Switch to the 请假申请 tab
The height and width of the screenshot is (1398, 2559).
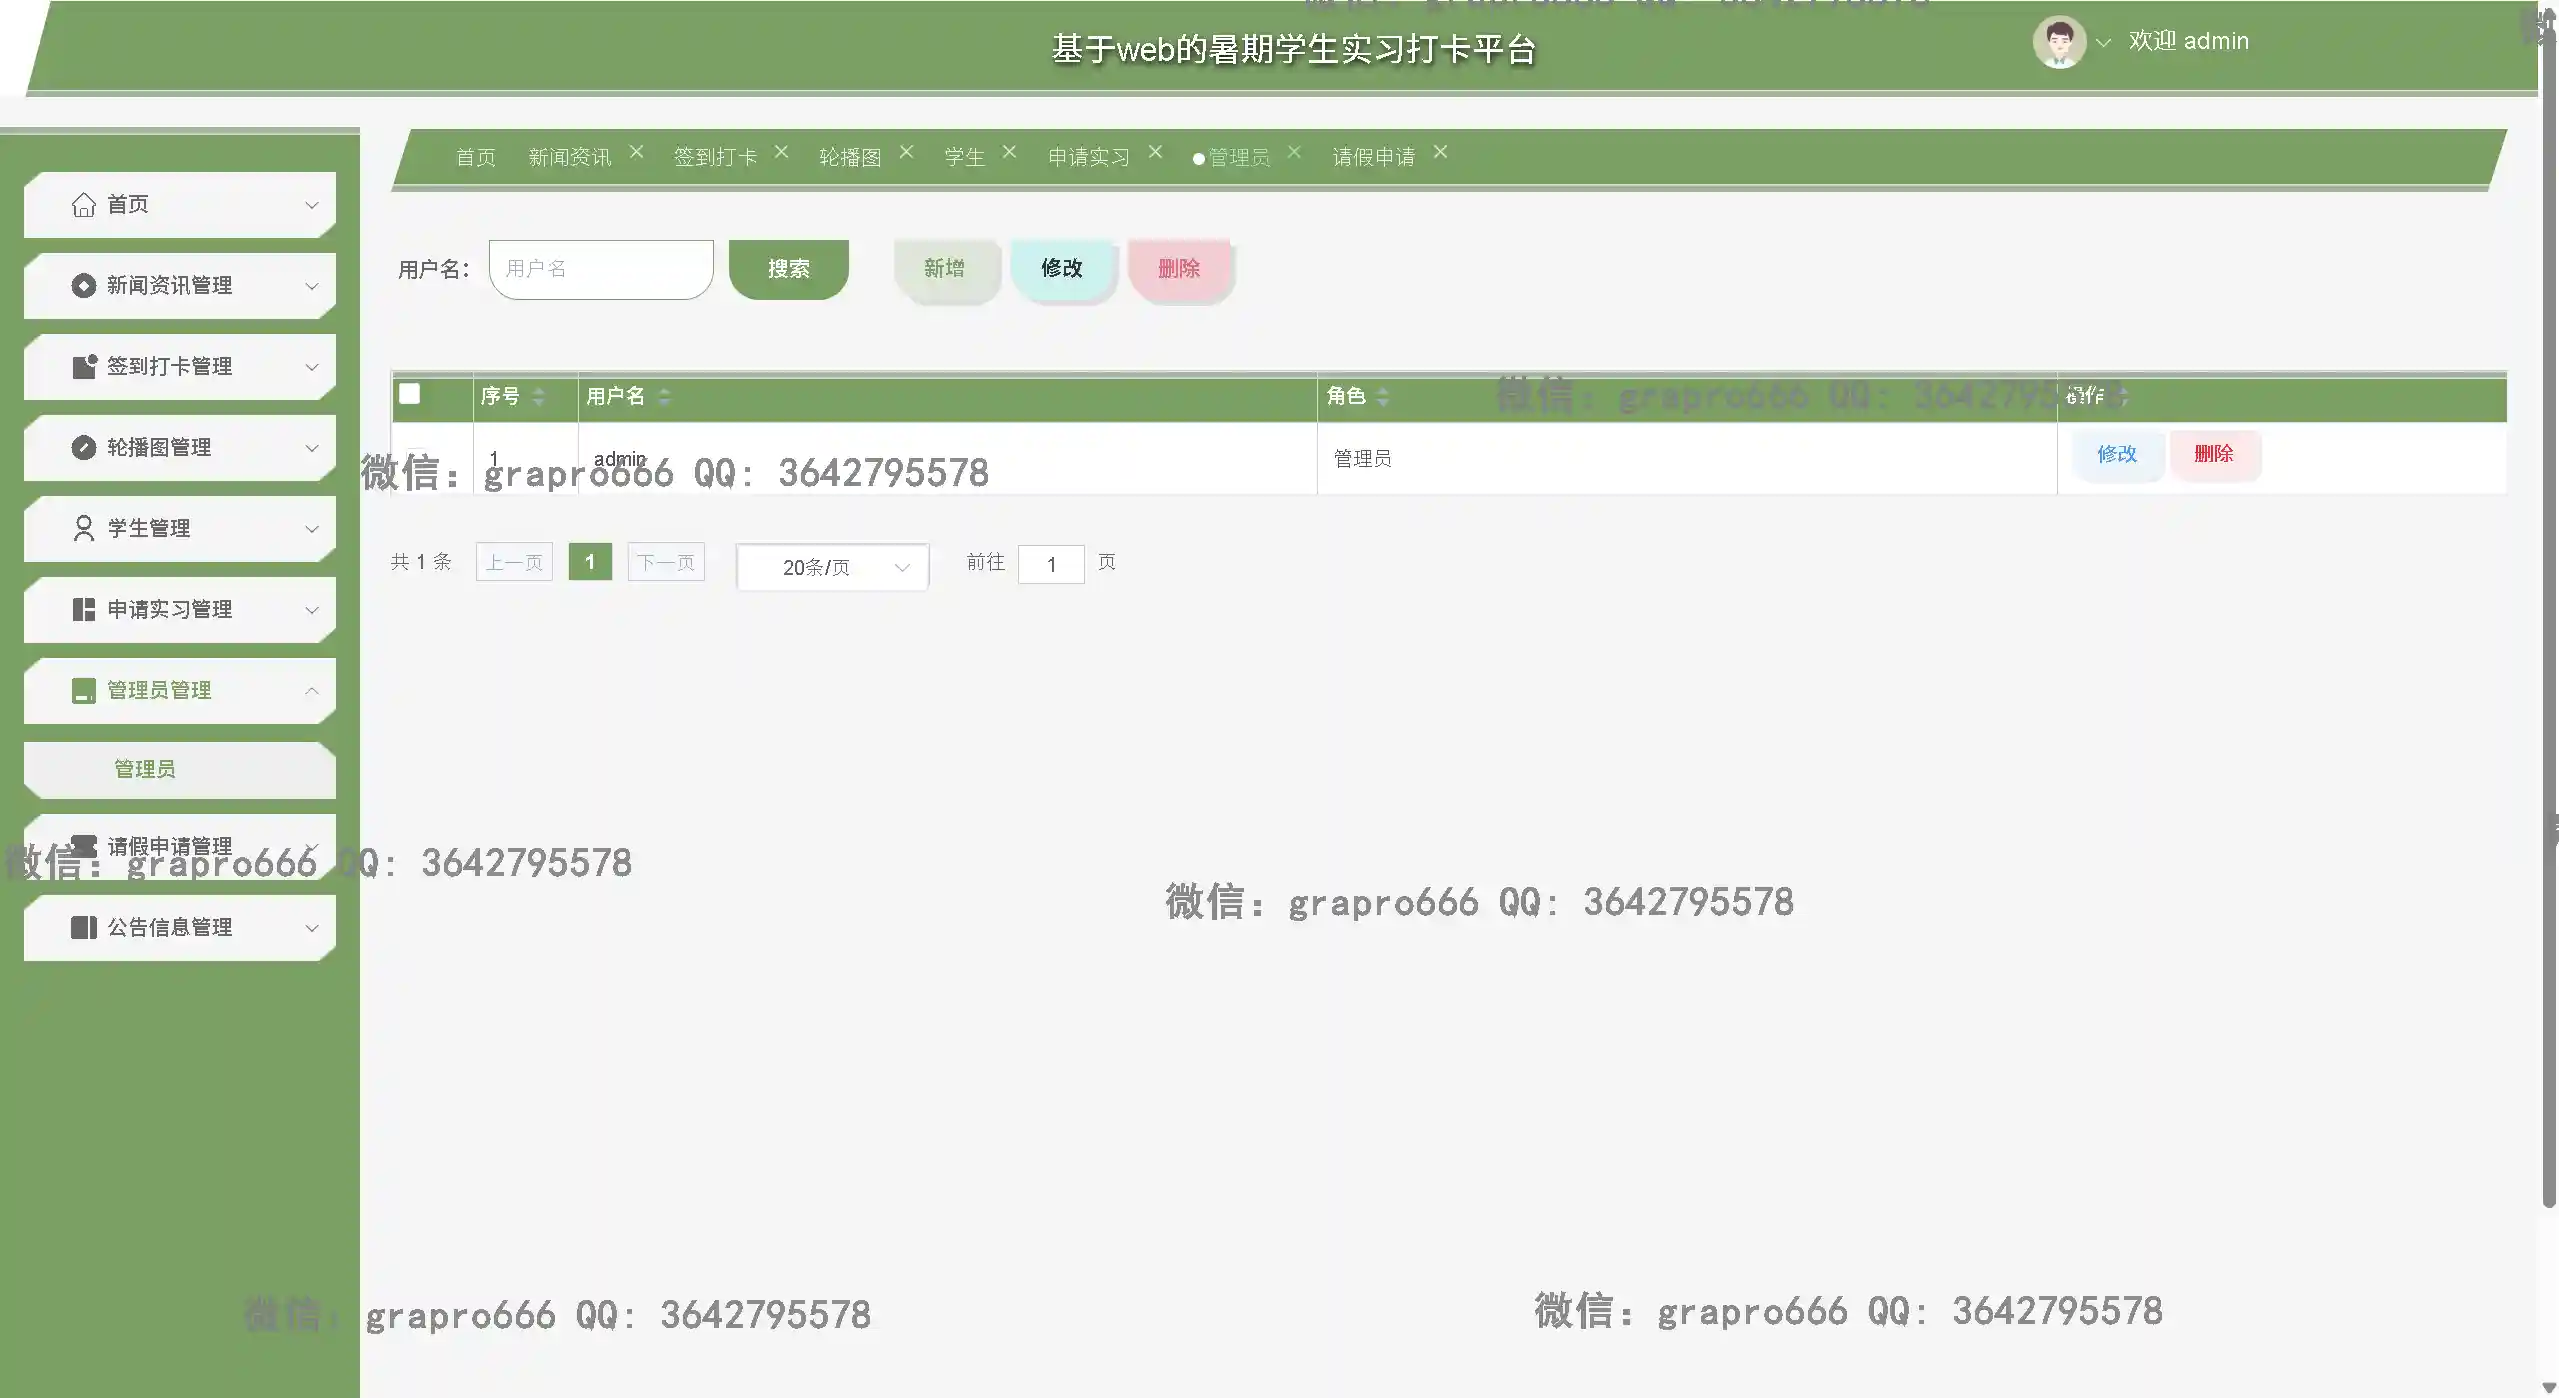pyautogui.click(x=1374, y=156)
